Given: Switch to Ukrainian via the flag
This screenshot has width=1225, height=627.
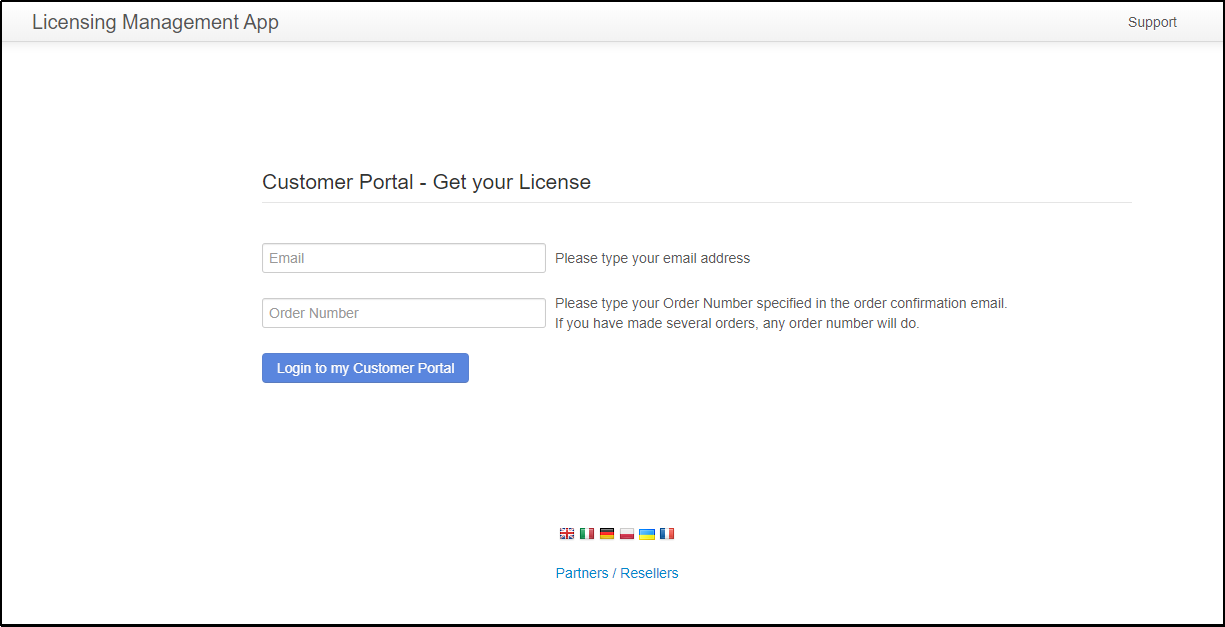Looking at the screenshot, I should pos(647,534).
